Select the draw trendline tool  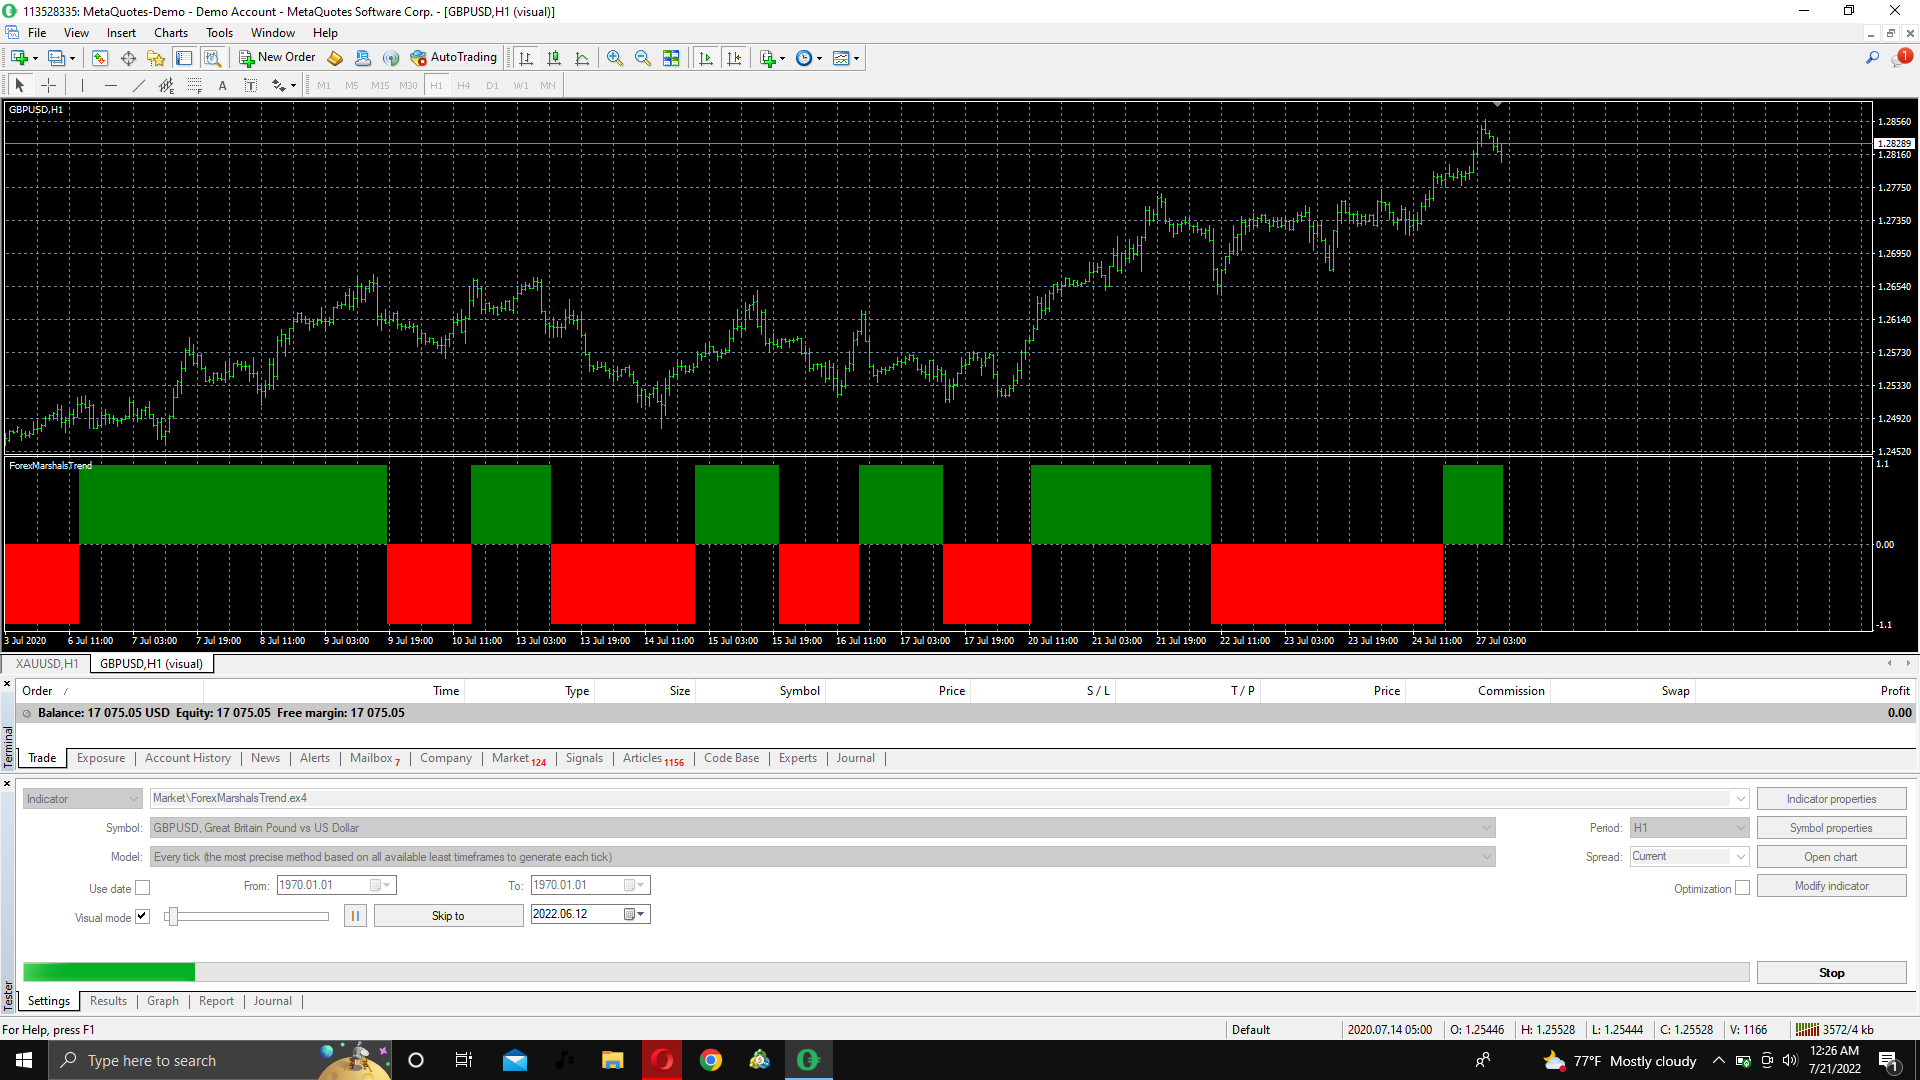point(139,86)
